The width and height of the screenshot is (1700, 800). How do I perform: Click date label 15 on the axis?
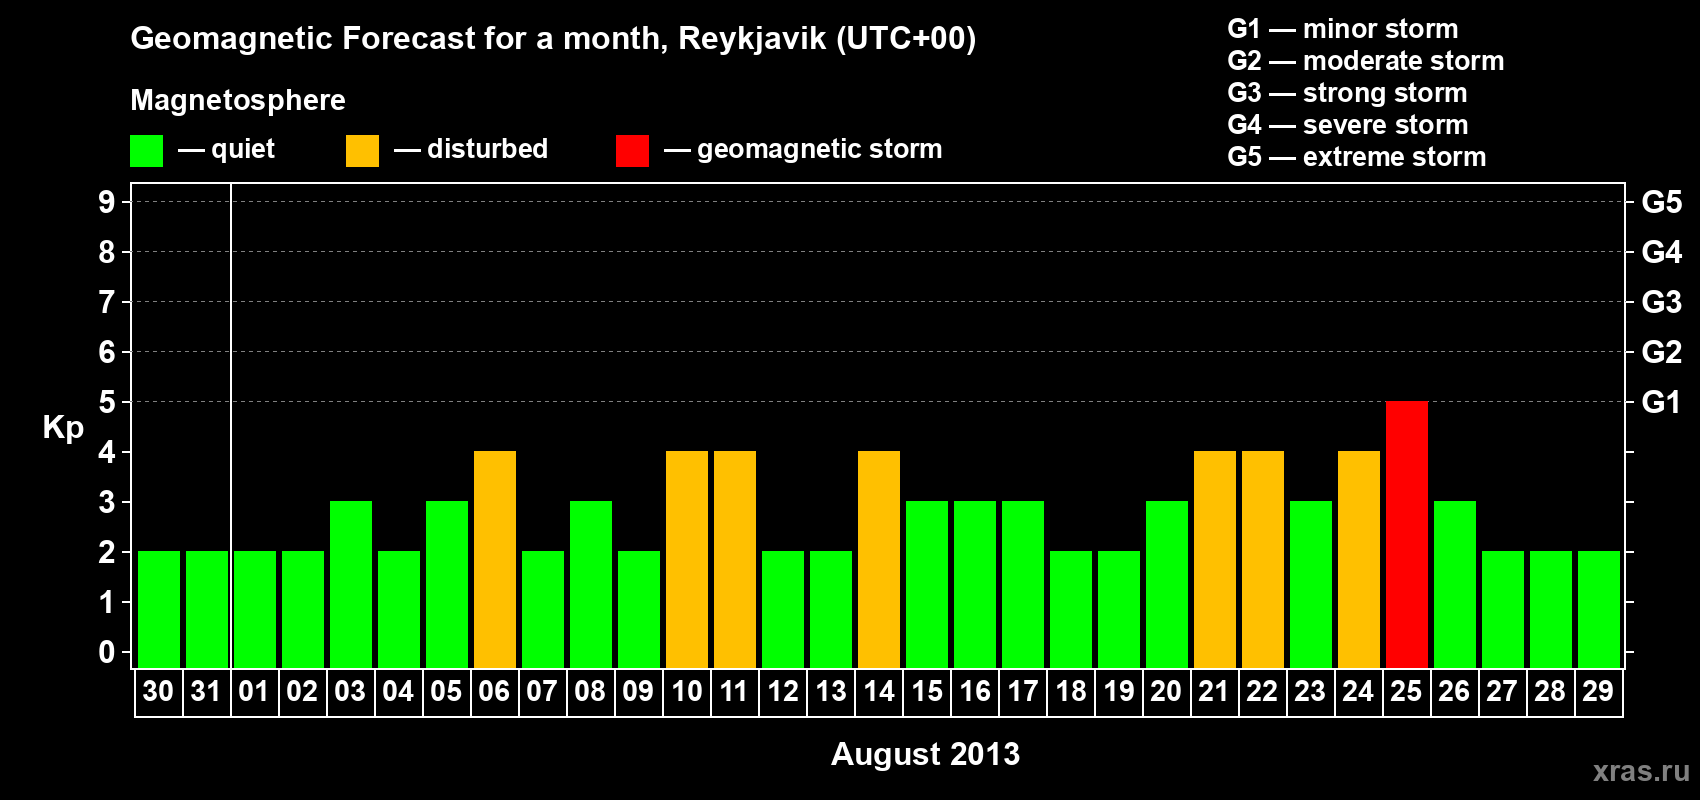pyautogui.click(x=927, y=691)
